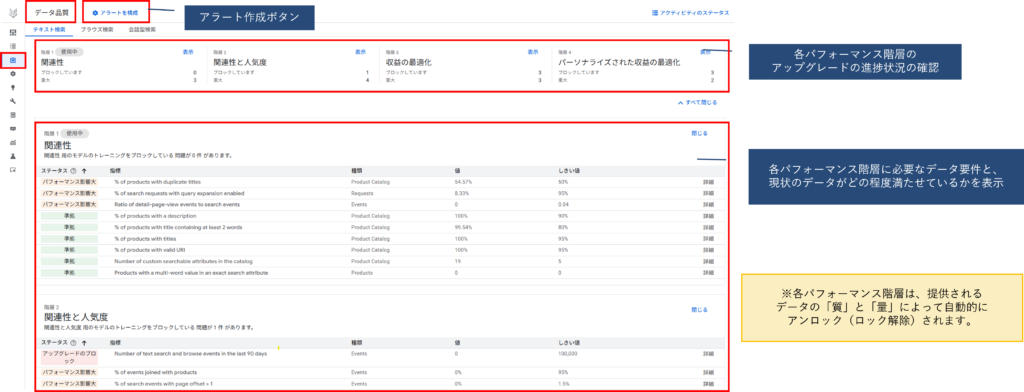
Task: Open the flask icon in the sidebar
Action: point(13,156)
